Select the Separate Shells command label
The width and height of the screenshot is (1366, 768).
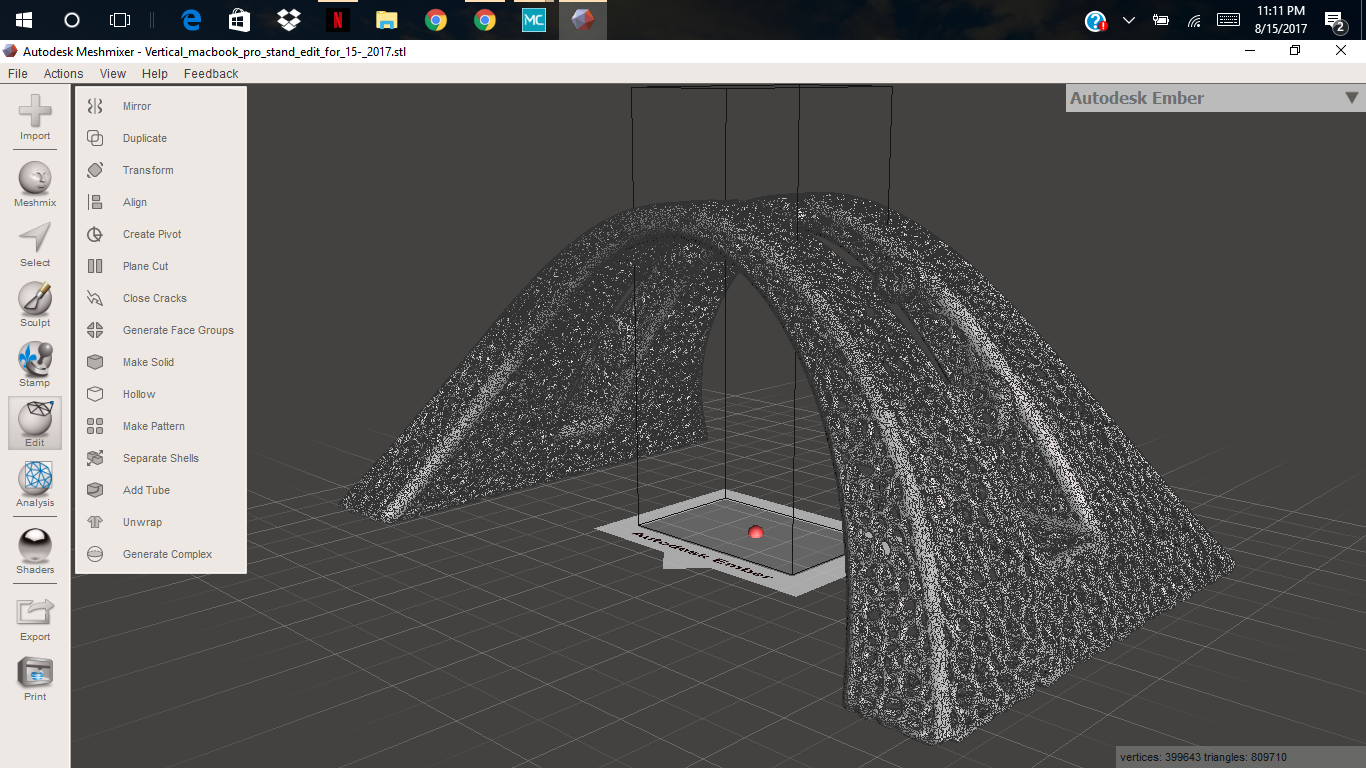pos(161,458)
